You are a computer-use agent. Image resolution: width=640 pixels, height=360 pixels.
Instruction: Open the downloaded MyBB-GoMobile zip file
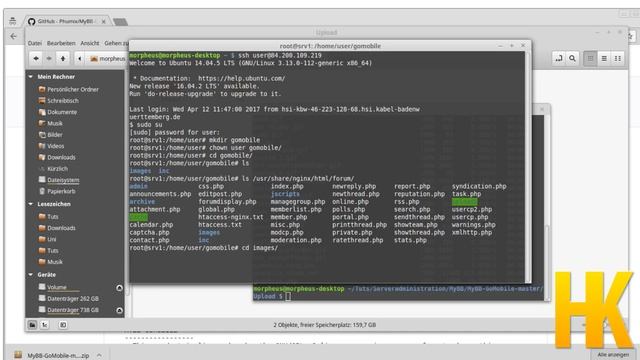(51, 356)
